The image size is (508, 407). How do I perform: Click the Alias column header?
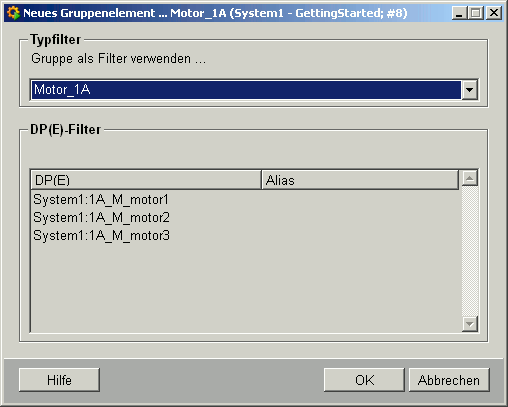[360, 180]
